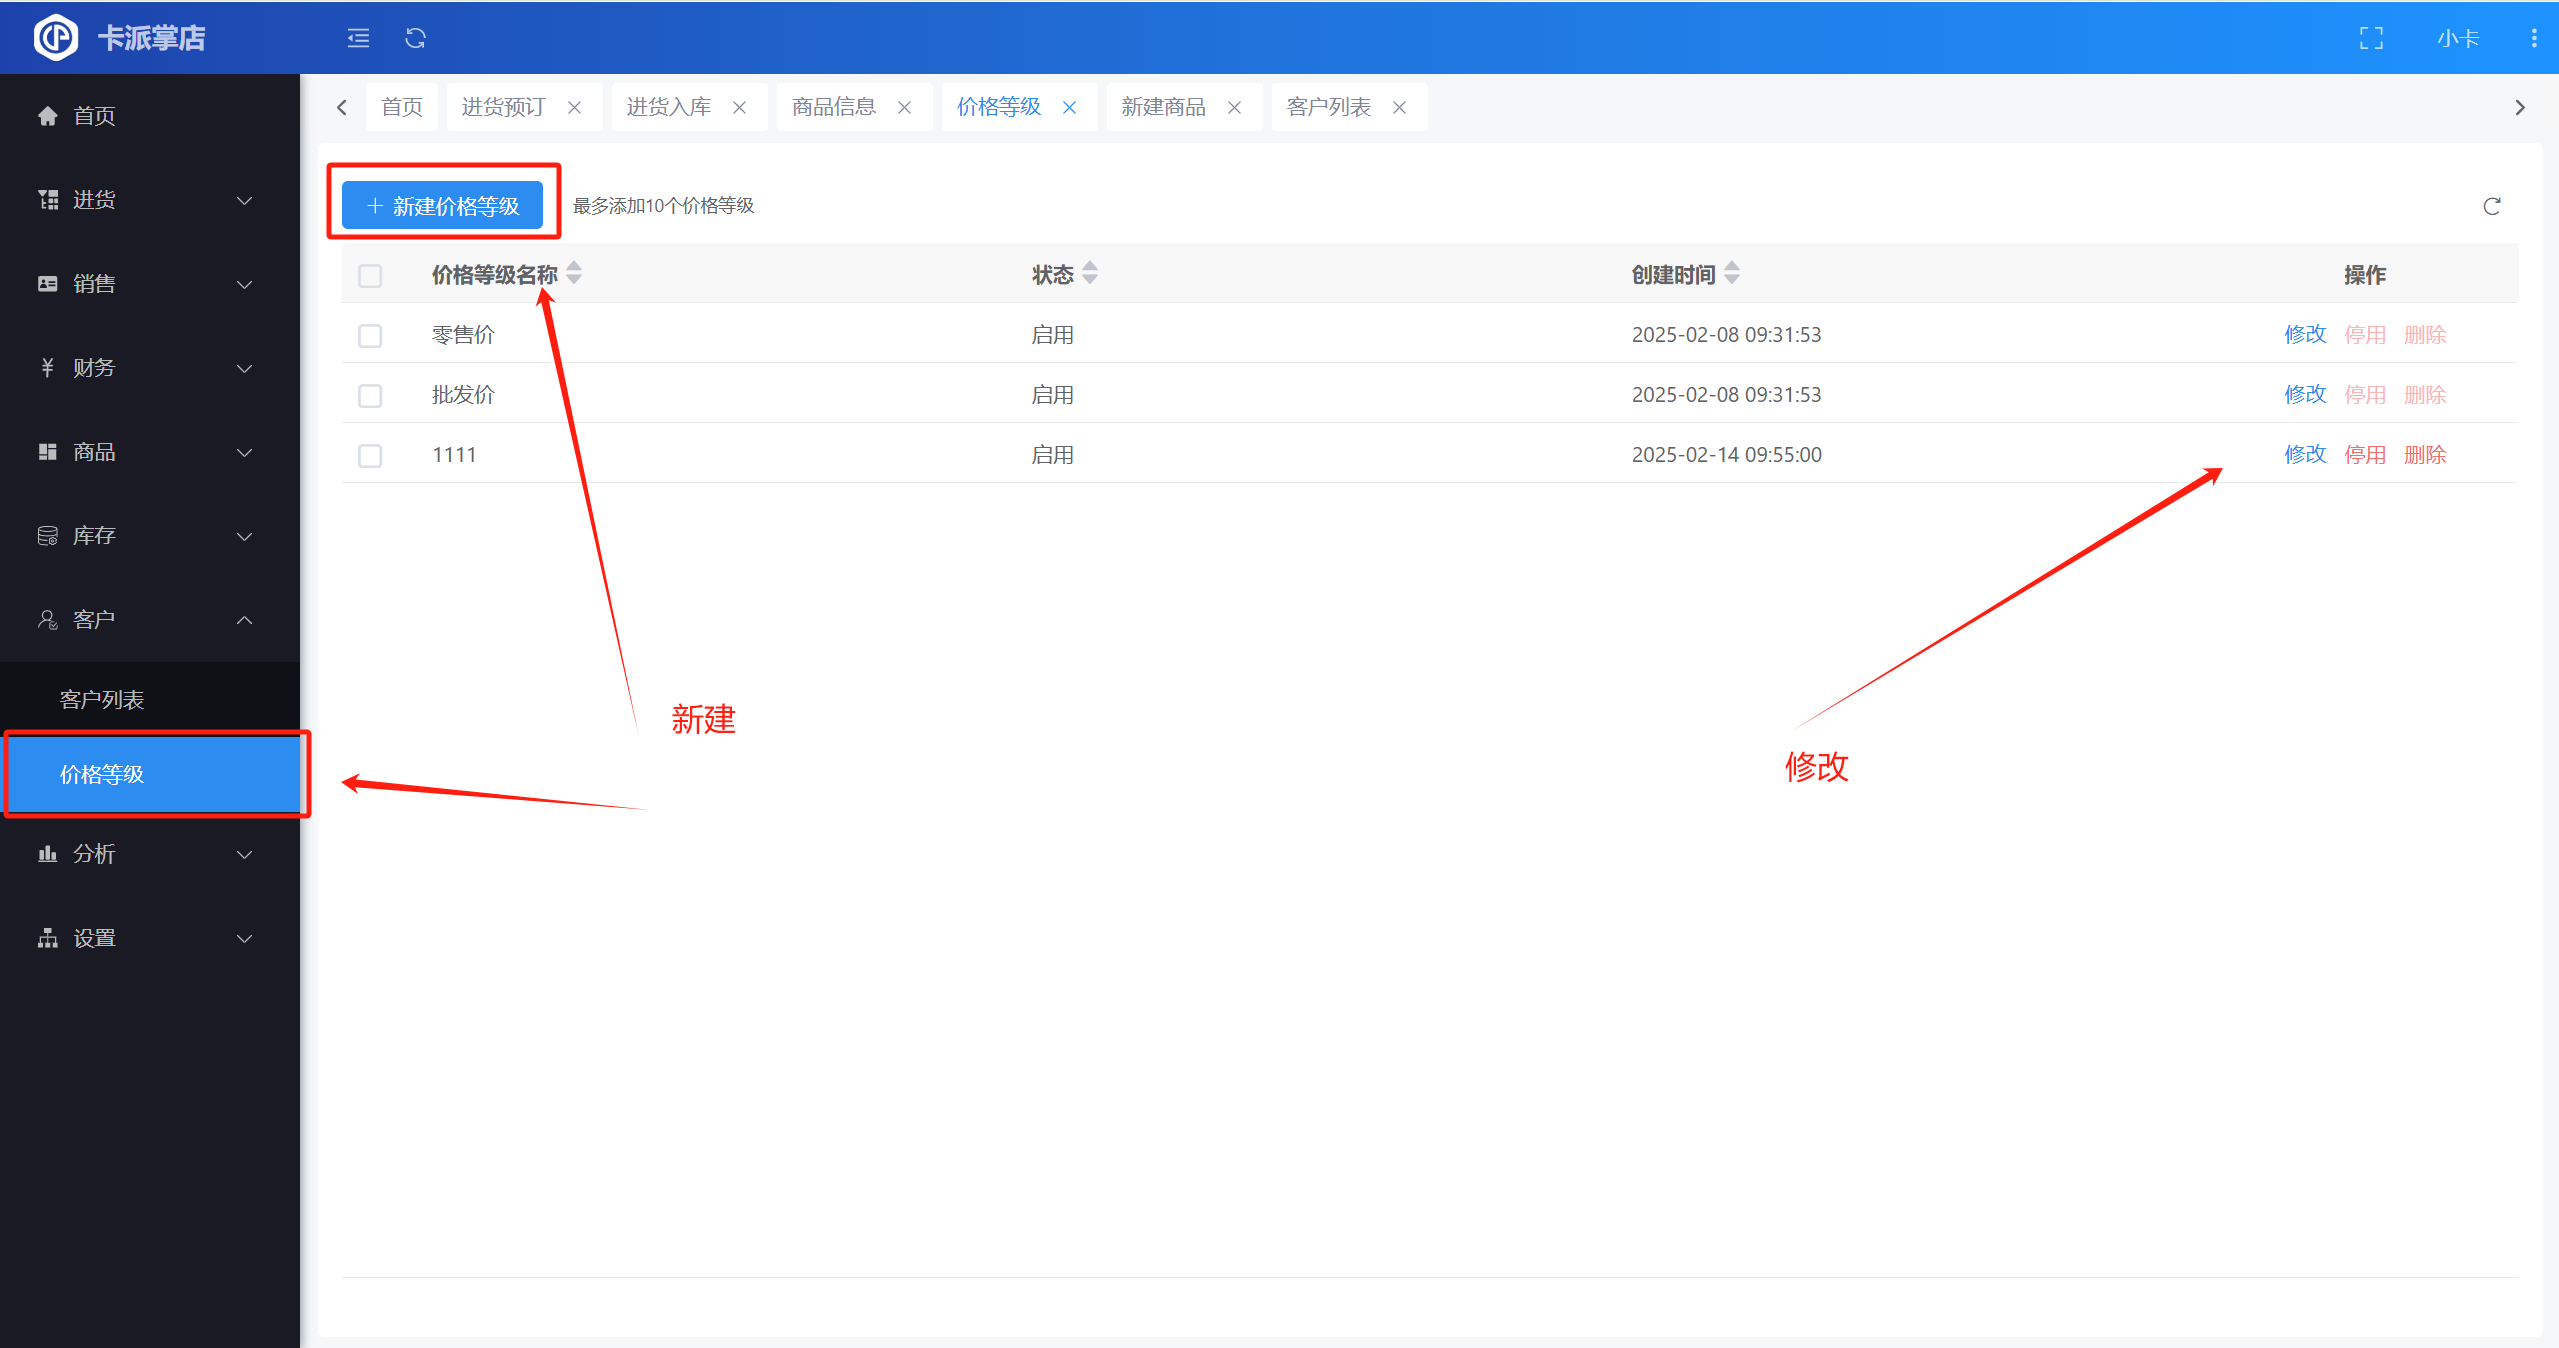Screen dimensions: 2559x1348
Task: Sort by 价格等级名称 column arrows
Action: click(574, 273)
